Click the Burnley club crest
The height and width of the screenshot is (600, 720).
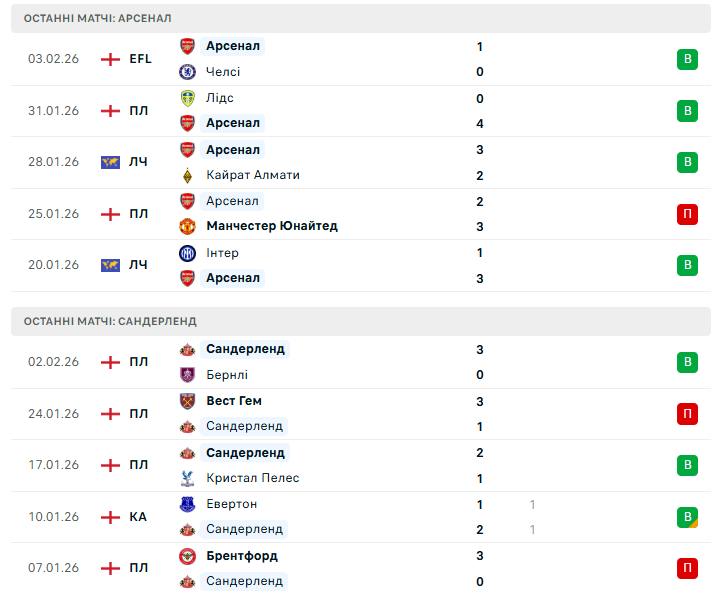pyautogui.click(x=187, y=375)
